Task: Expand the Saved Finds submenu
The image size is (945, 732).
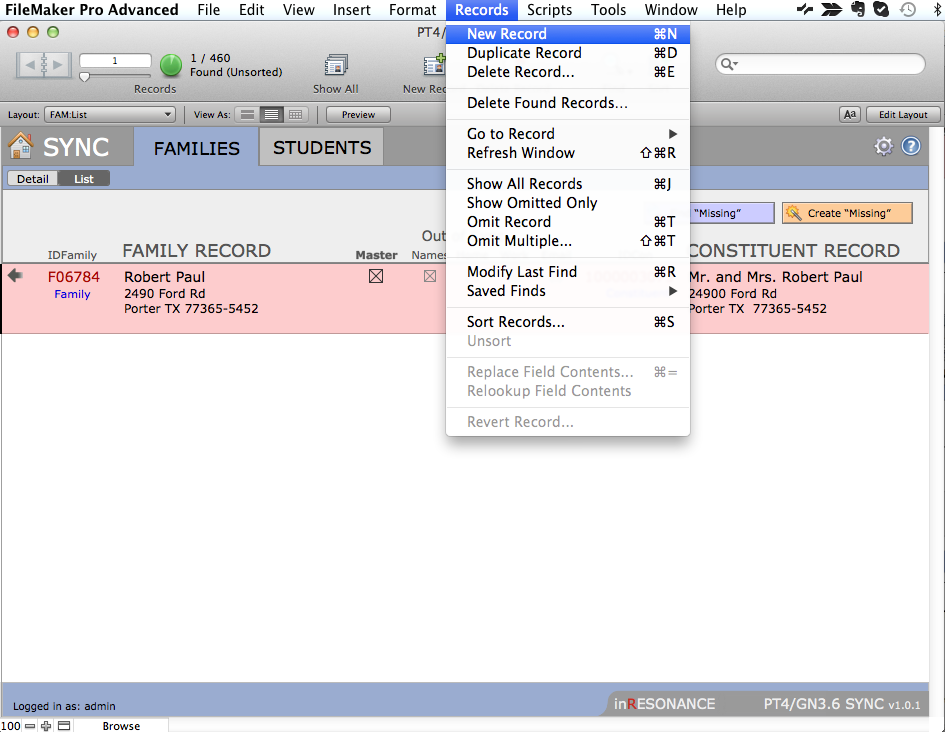Action: 568,291
